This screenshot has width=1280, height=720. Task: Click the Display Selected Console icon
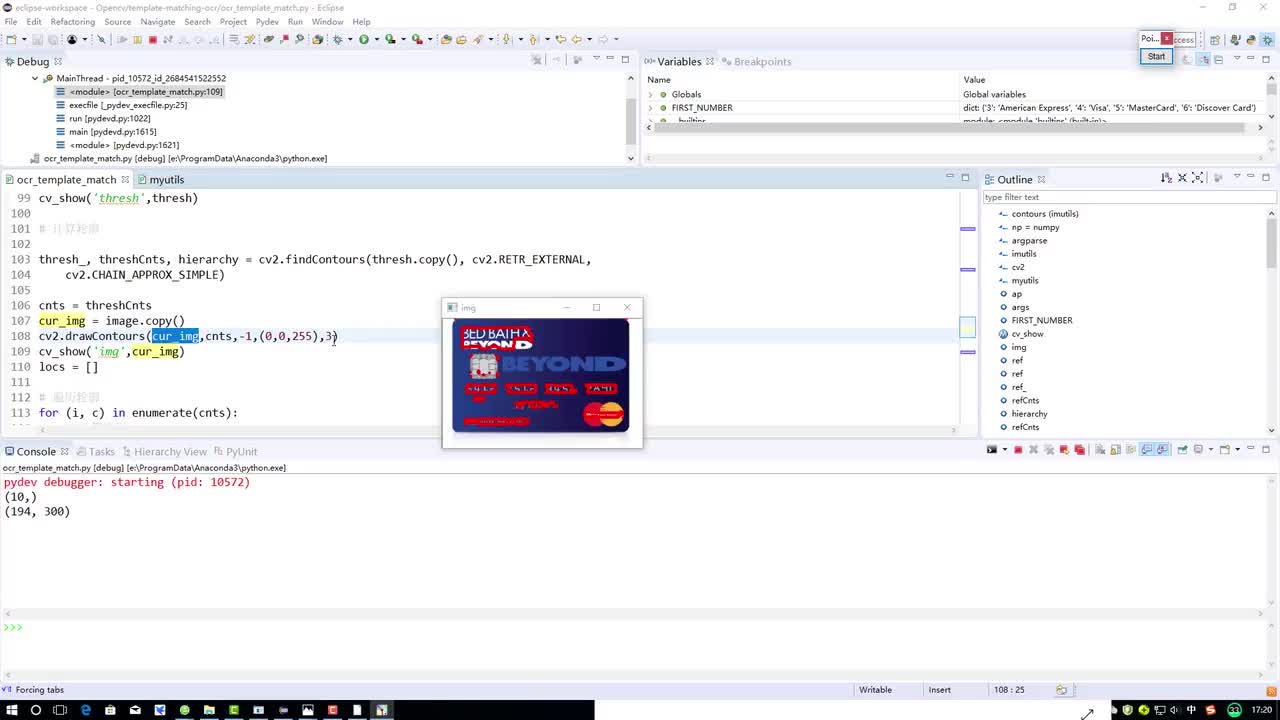coord(1198,450)
